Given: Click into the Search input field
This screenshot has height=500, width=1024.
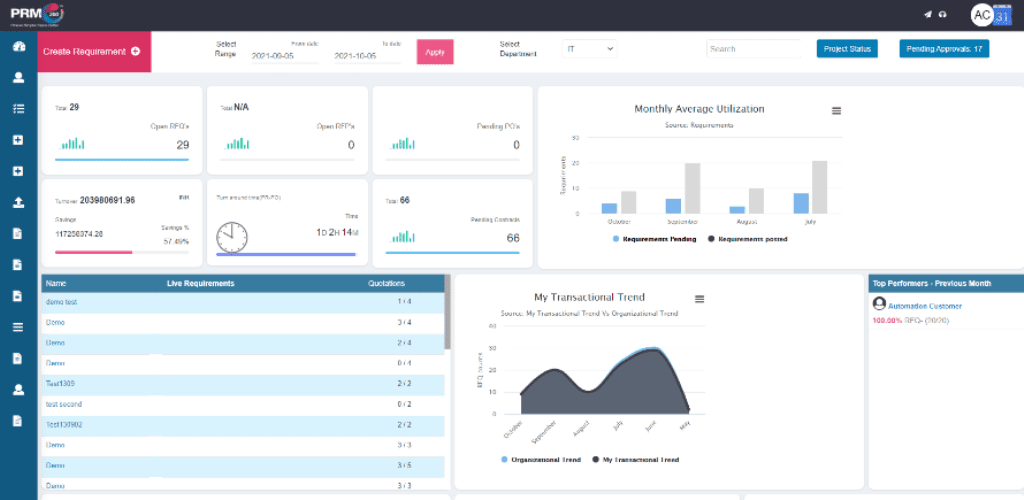Looking at the screenshot, I should point(753,49).
